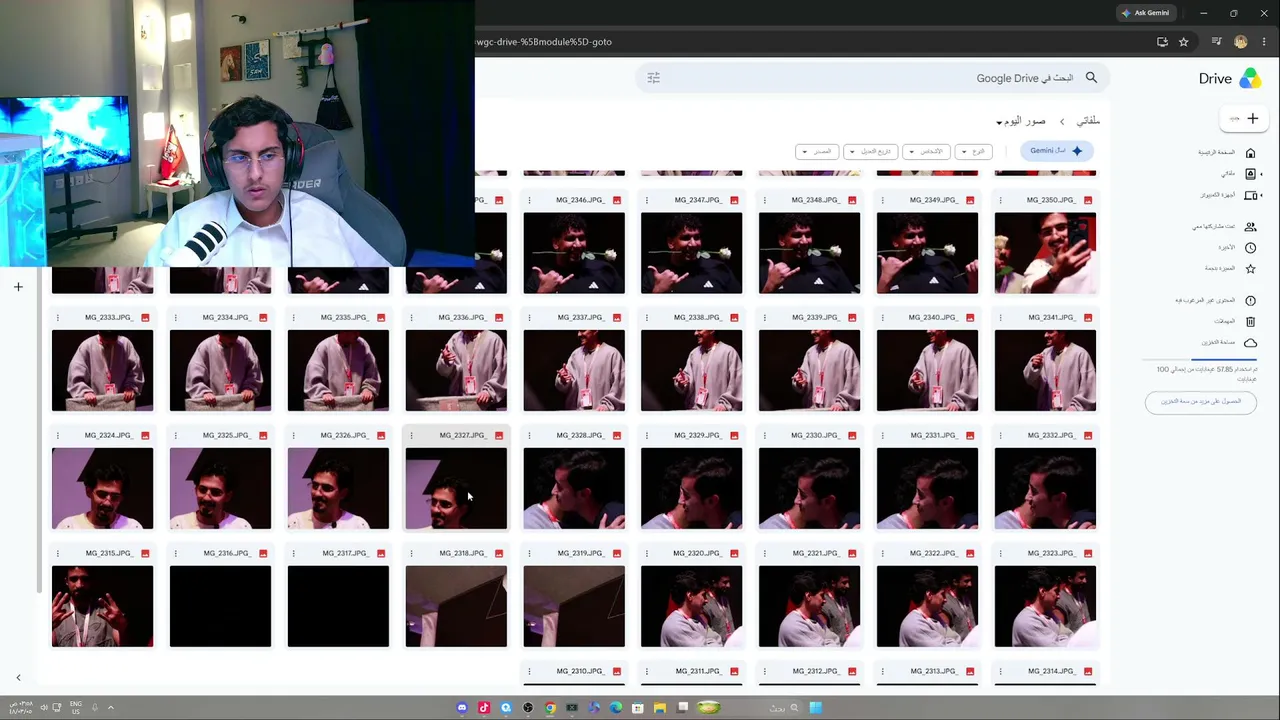This screenshot has height=720, width=1280.
Task: Open the Spam warning icon
Action: [1250, 301]
